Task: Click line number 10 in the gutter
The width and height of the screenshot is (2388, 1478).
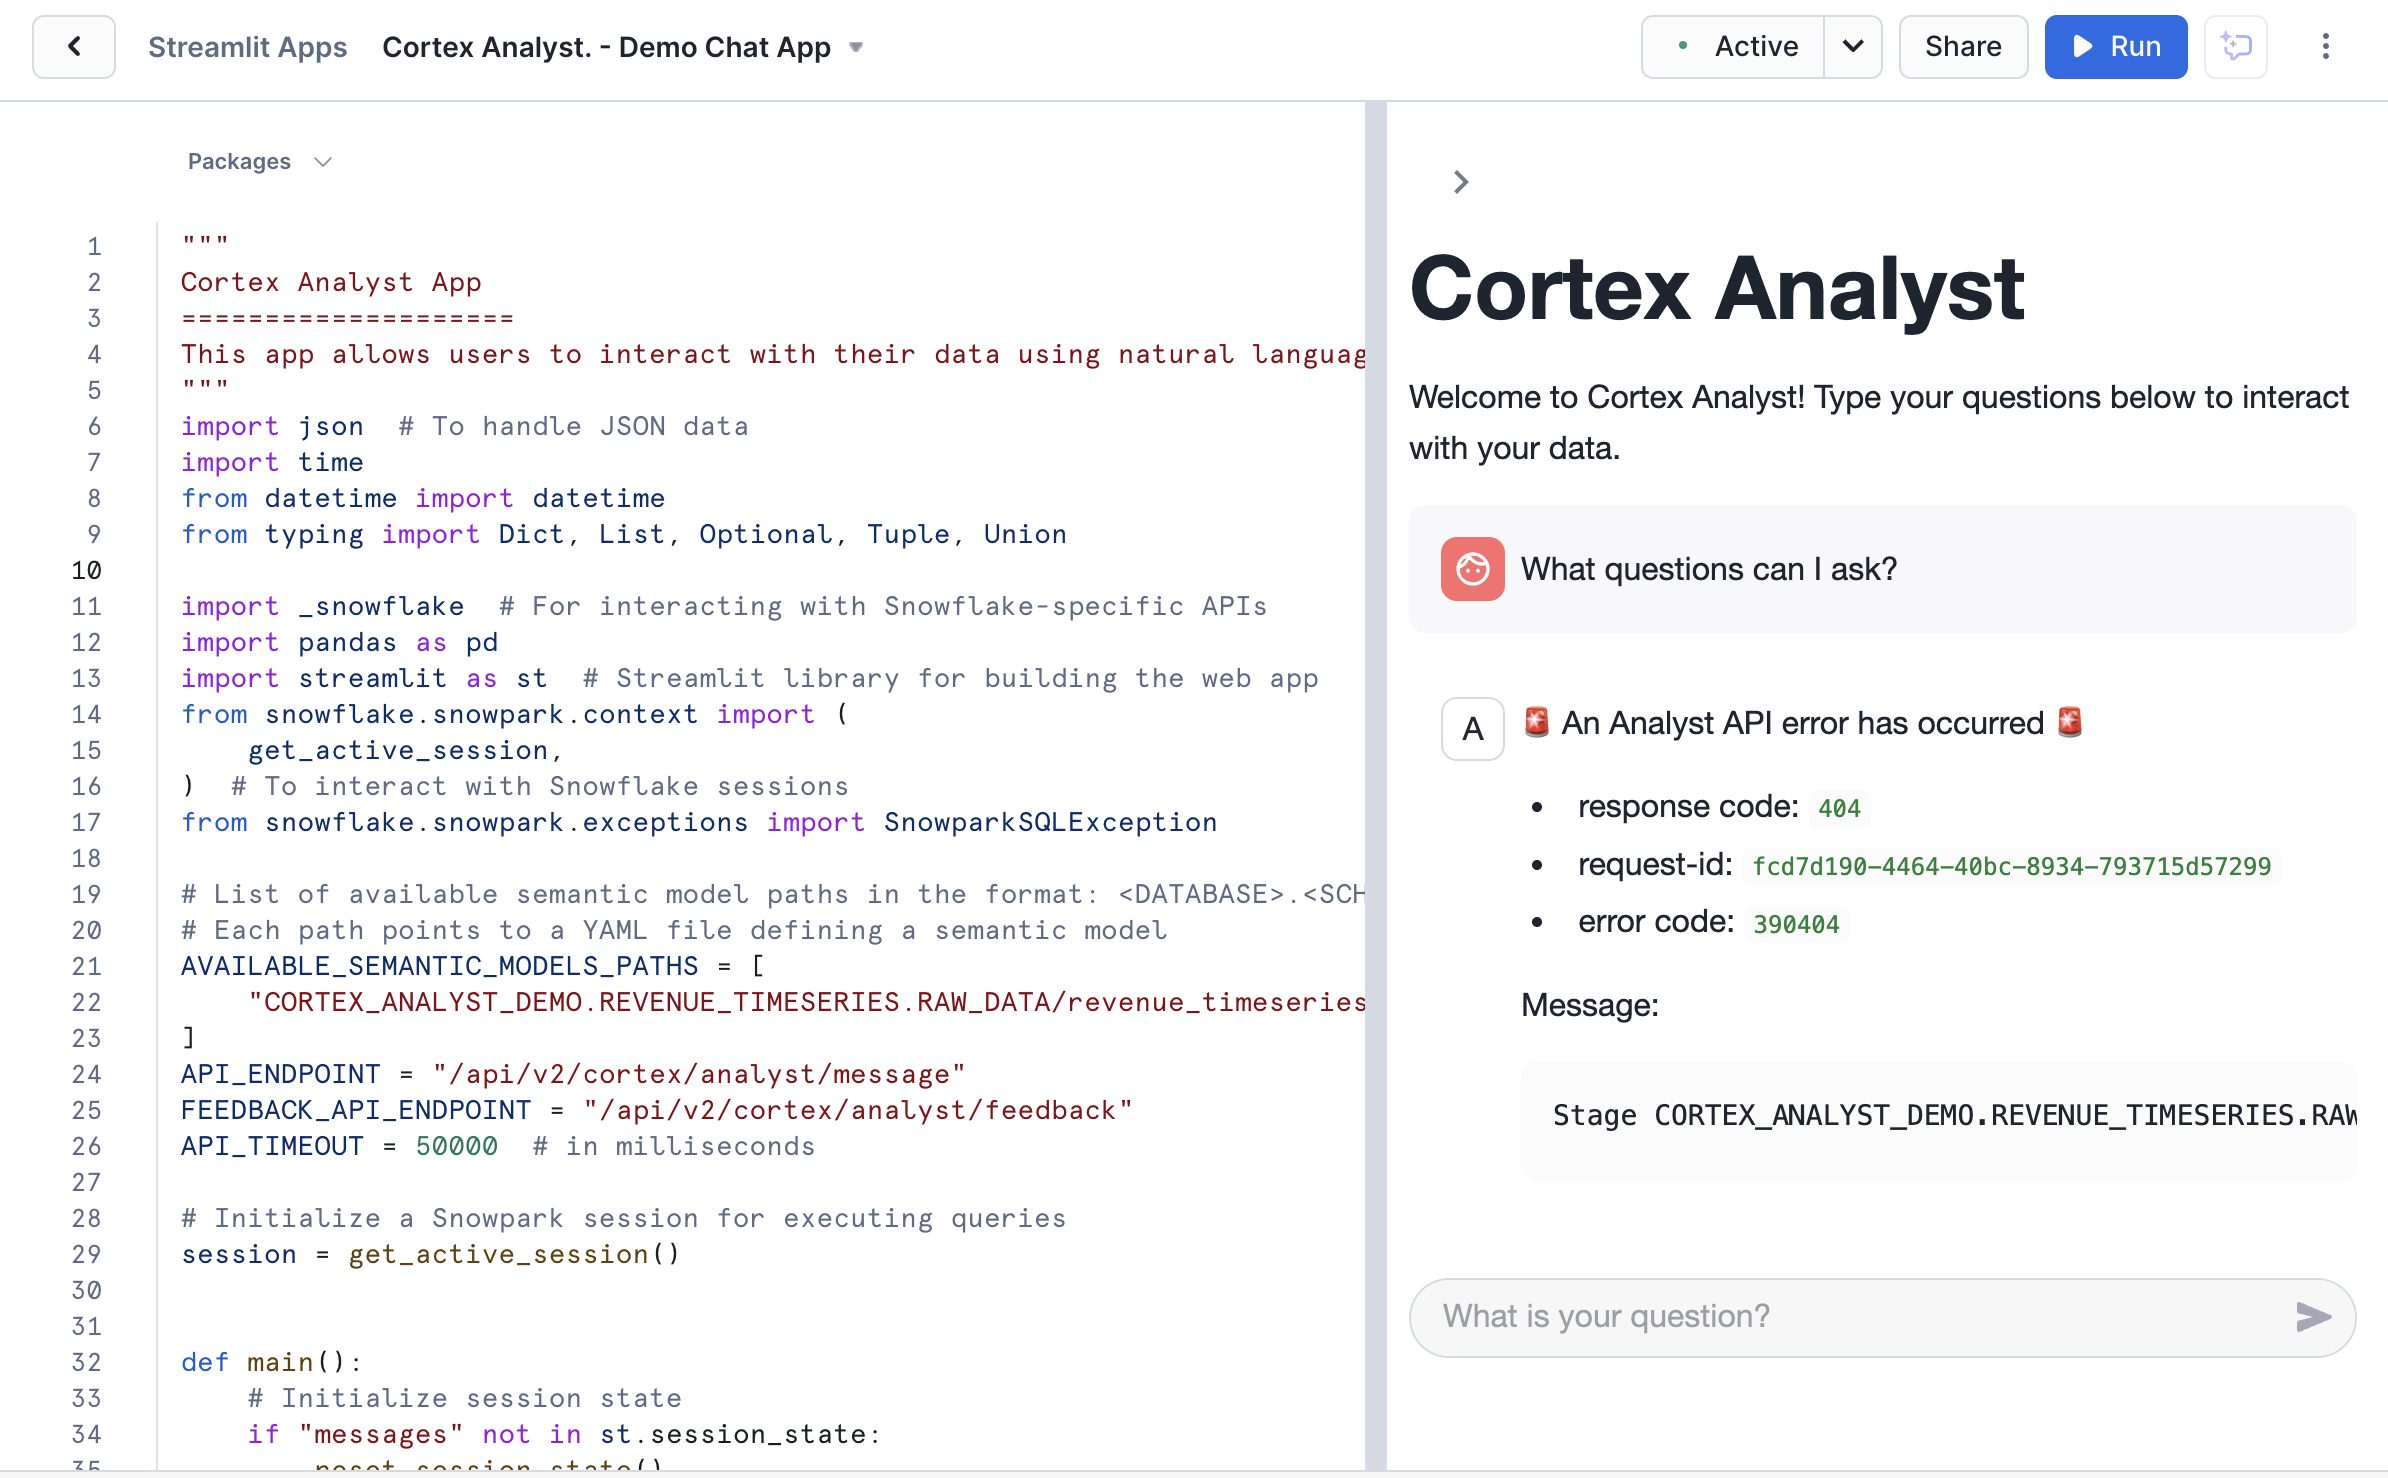Action: 86,570
